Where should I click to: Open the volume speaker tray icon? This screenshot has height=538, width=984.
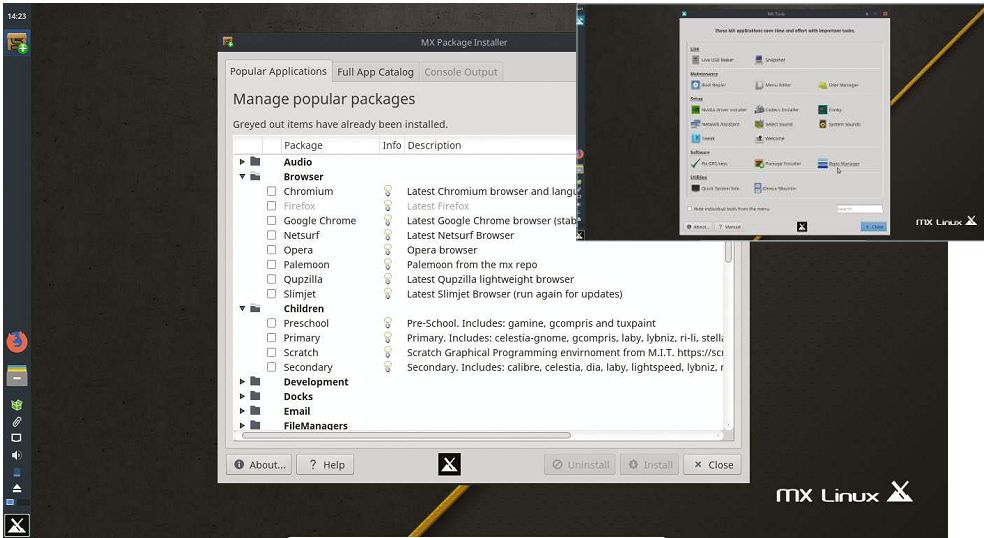[17, 455]
